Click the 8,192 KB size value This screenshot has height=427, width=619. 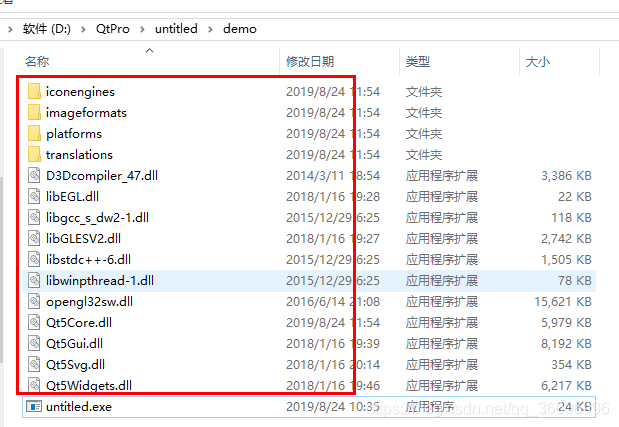coord(566,344)
